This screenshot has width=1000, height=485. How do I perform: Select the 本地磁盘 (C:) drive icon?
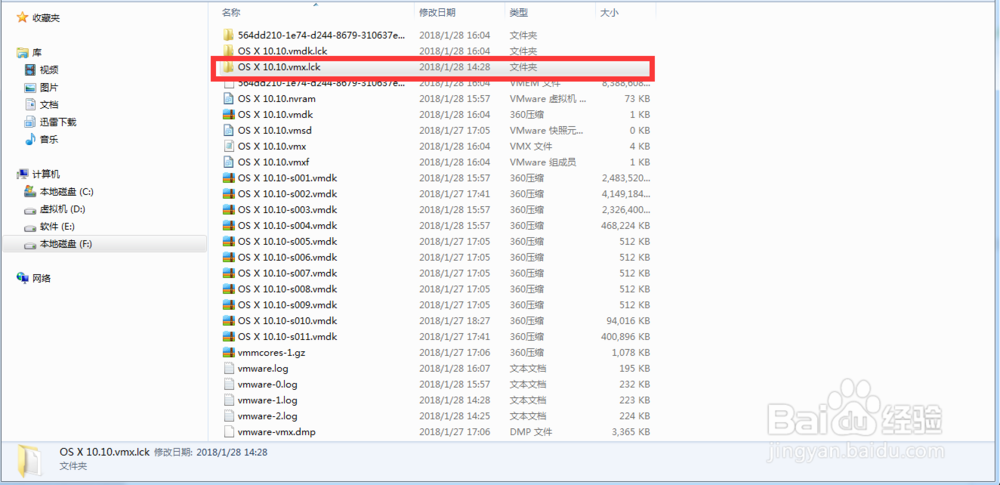[30, 191]
